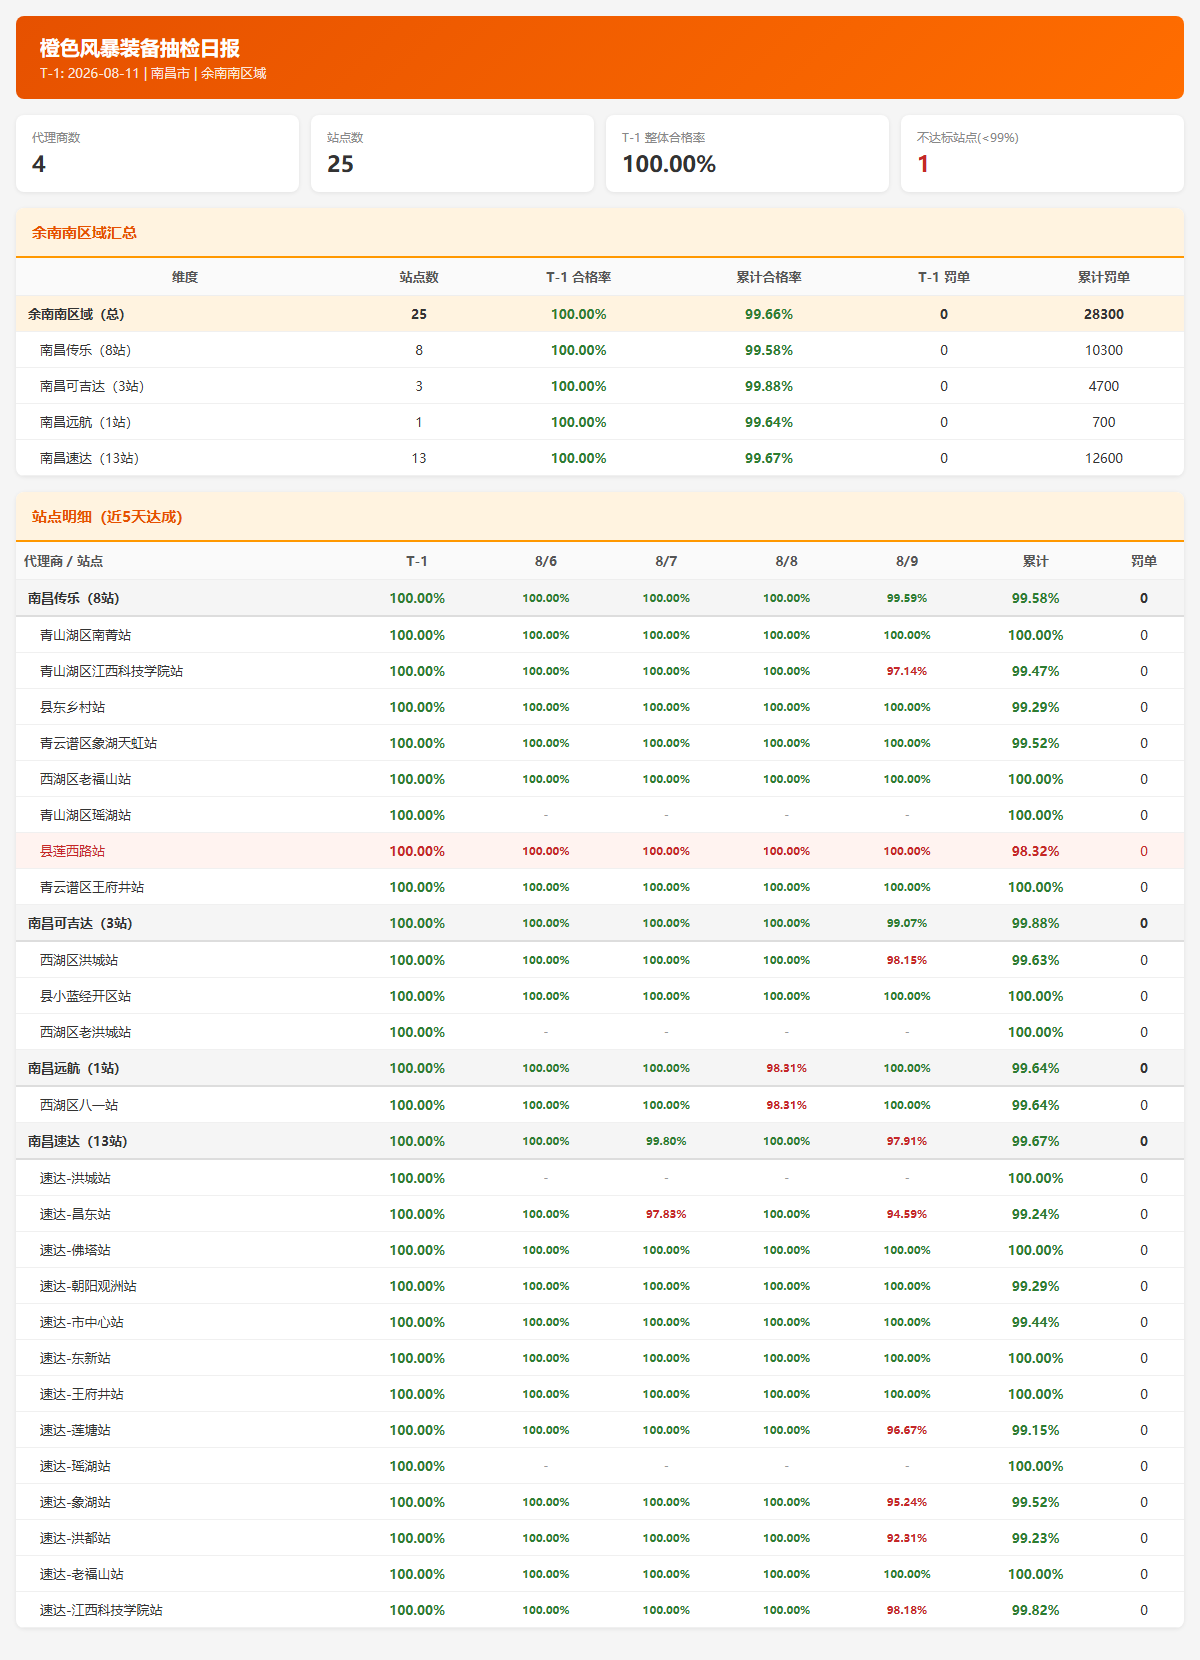
Task: Click the red 97.83% value
Action: pos(666,1214)
